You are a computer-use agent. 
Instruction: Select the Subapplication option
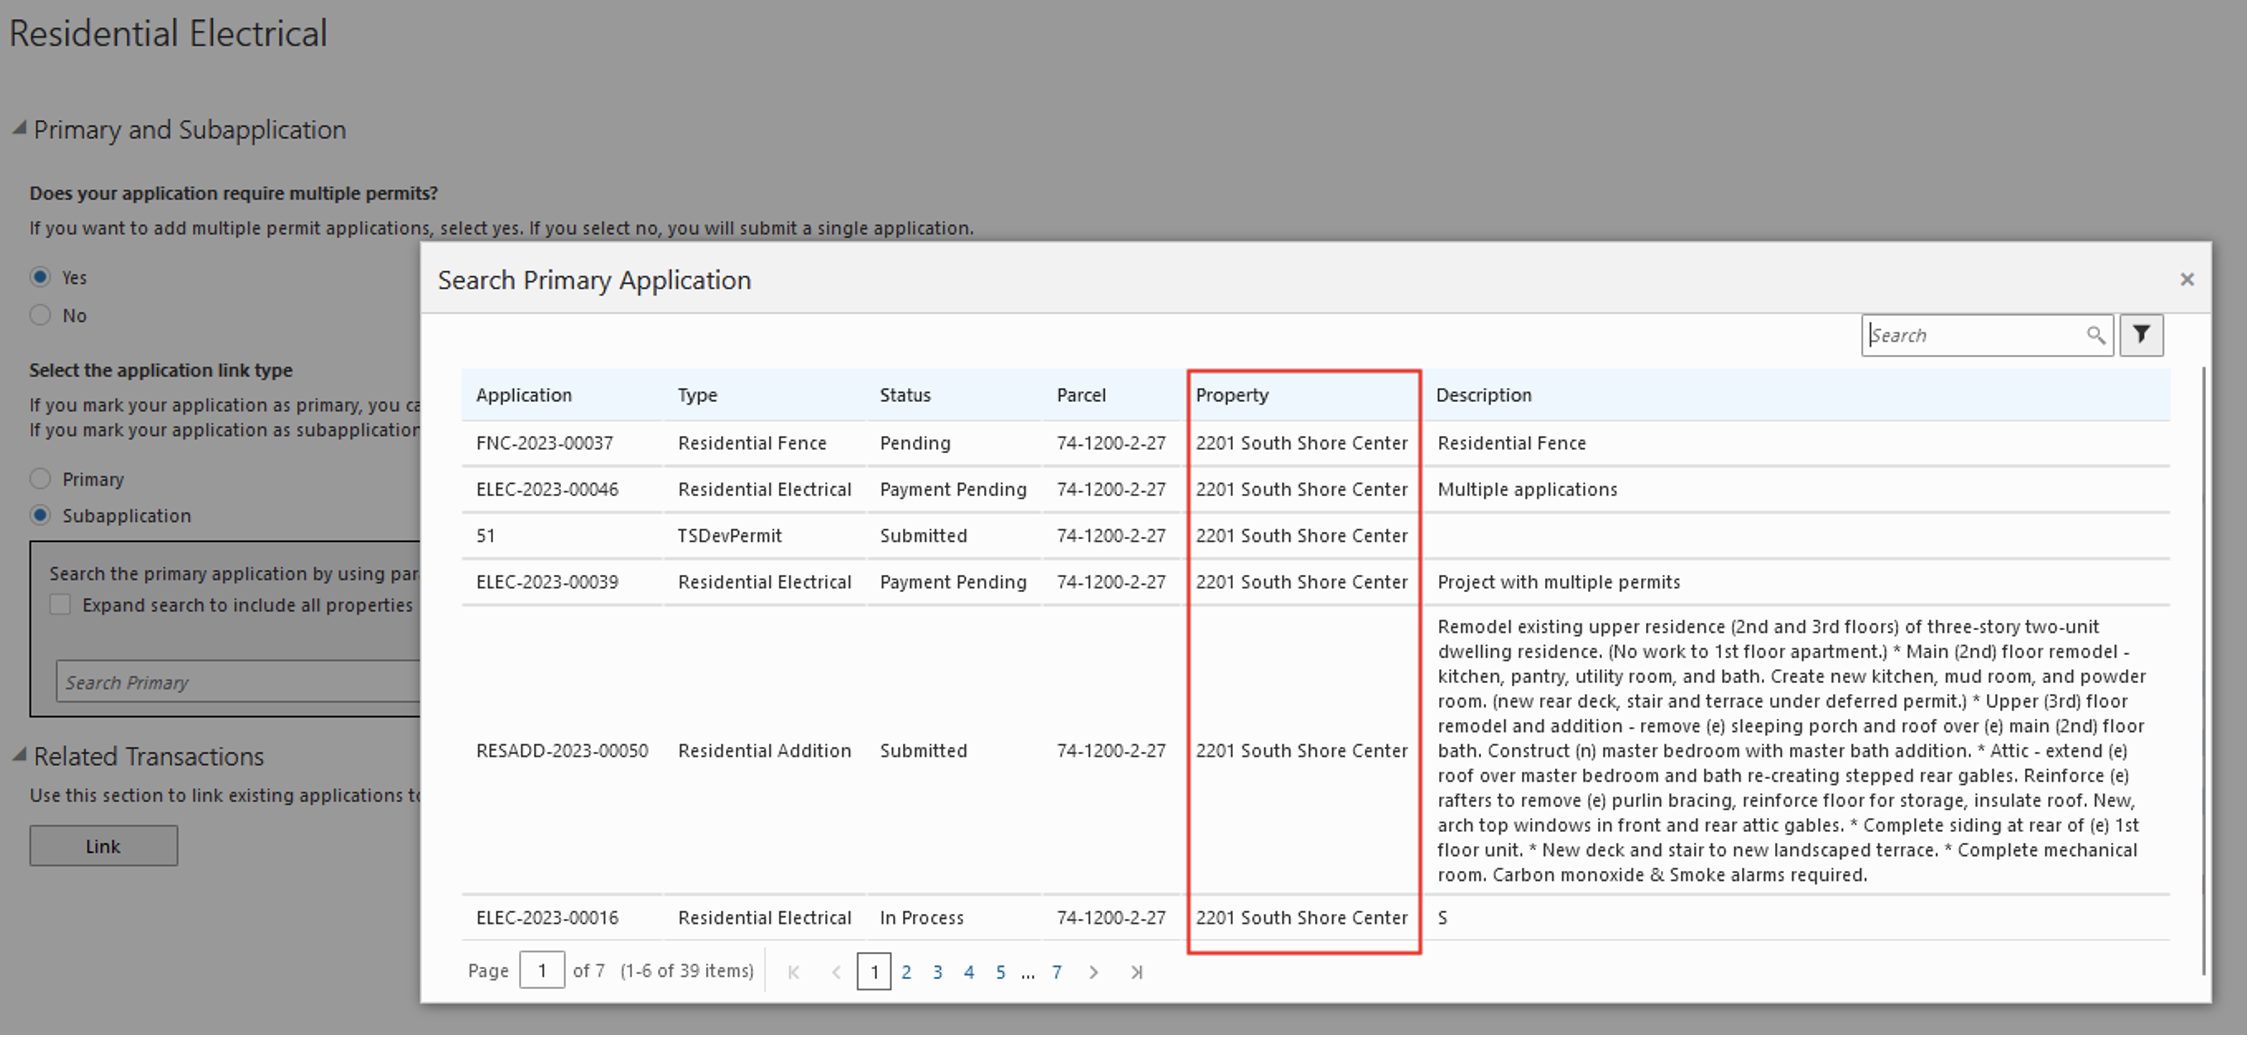(x=40, y=515)
